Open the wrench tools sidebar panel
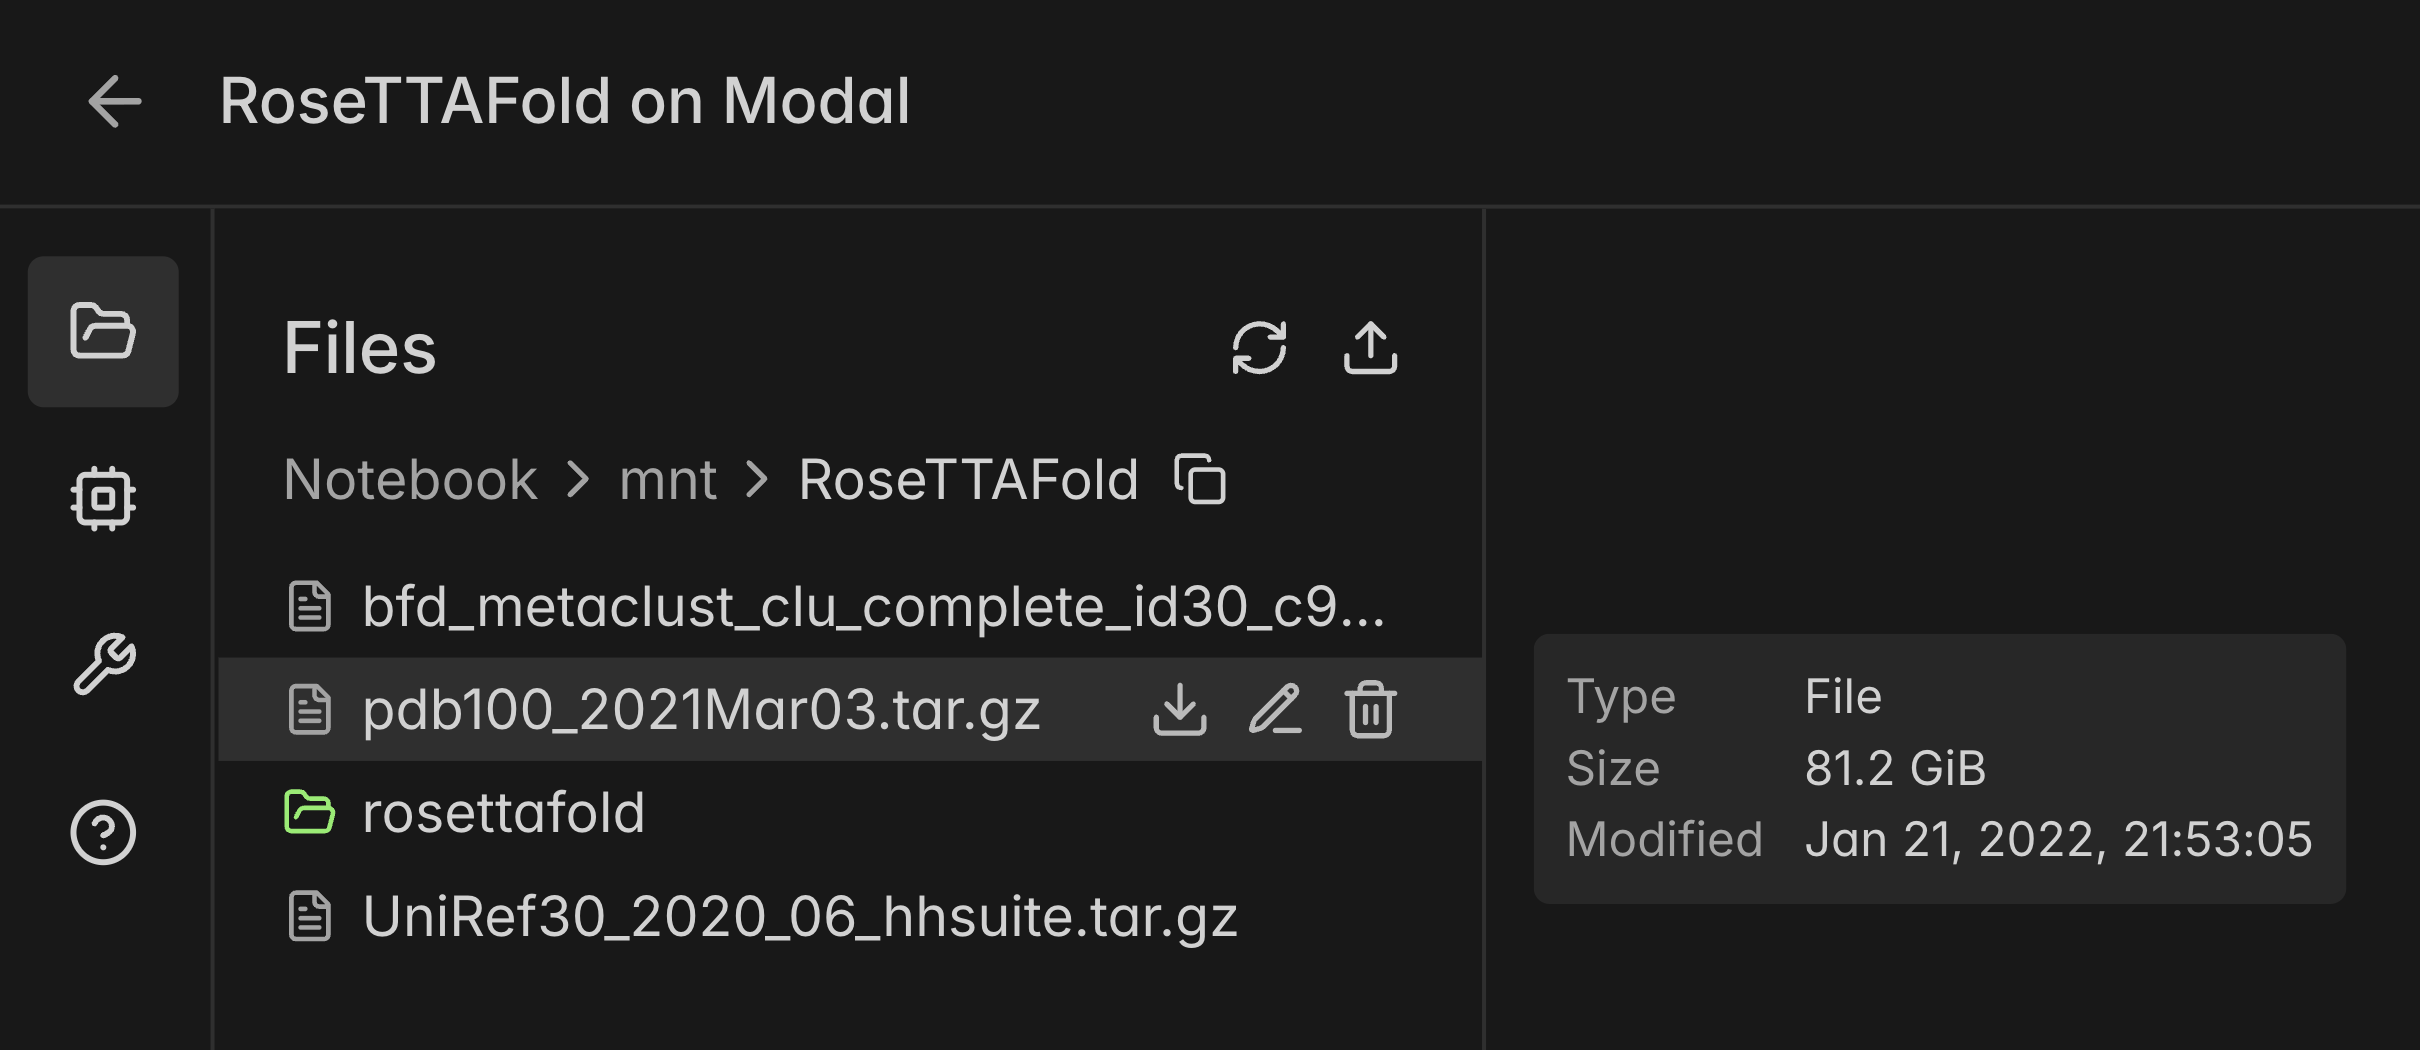The width and height of the screenshot is (2420, 1050). pyautogui.click(x=103, y=664)
